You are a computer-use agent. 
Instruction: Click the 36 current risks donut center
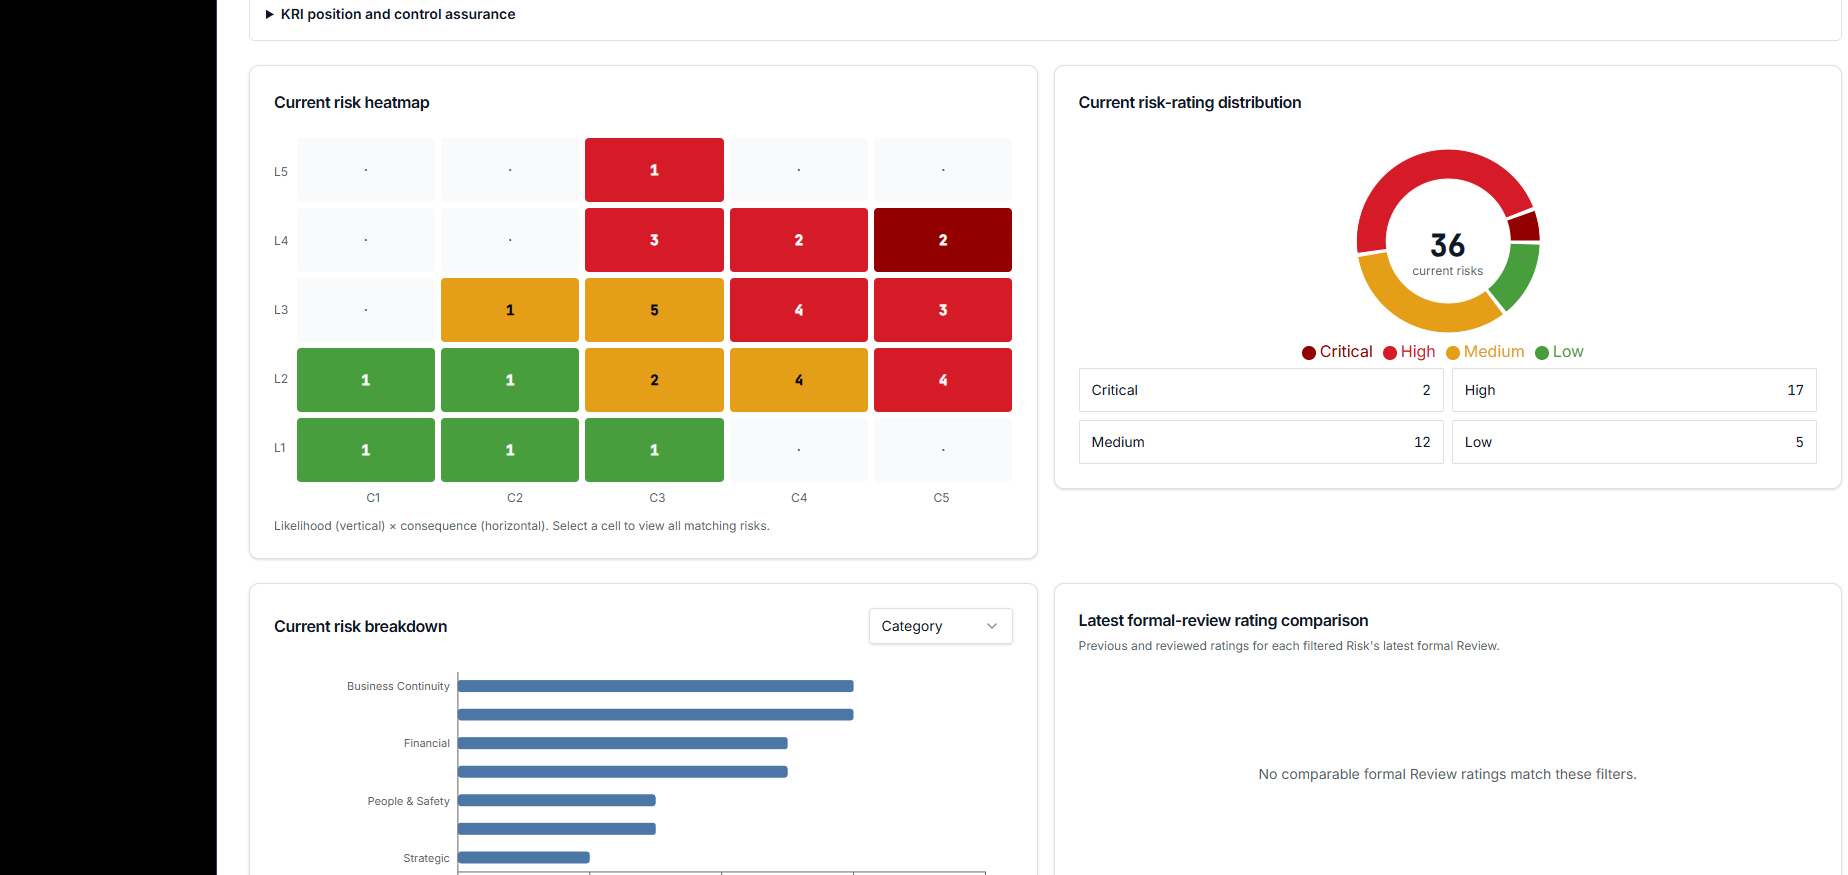pyautogui.click(x=1448, y=252)
